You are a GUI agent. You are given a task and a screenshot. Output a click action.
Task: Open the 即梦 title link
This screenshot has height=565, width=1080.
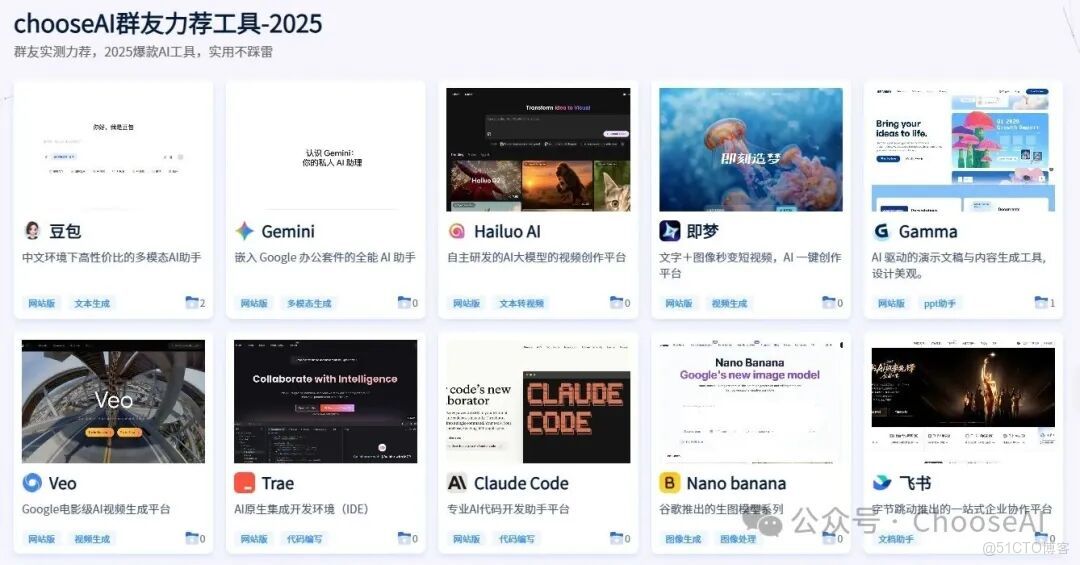point(703,232)
